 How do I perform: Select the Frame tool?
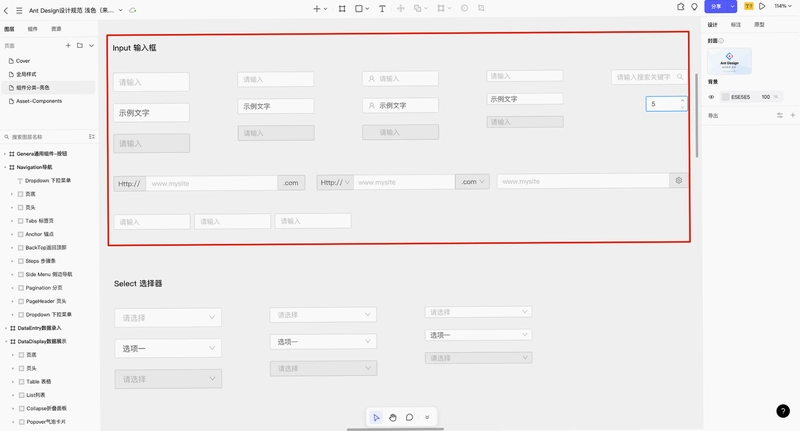click(x=342, y=9)
